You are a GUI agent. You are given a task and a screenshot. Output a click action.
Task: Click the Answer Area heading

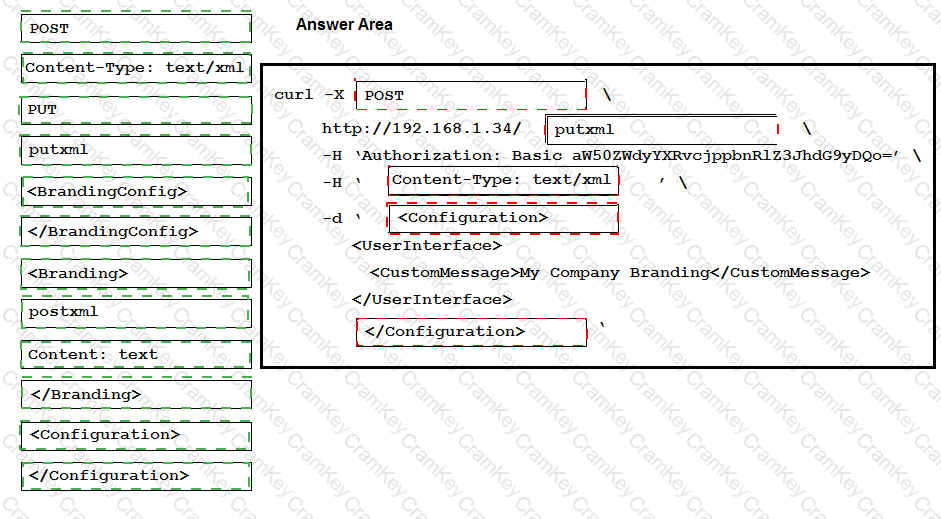tap(344, 25)
